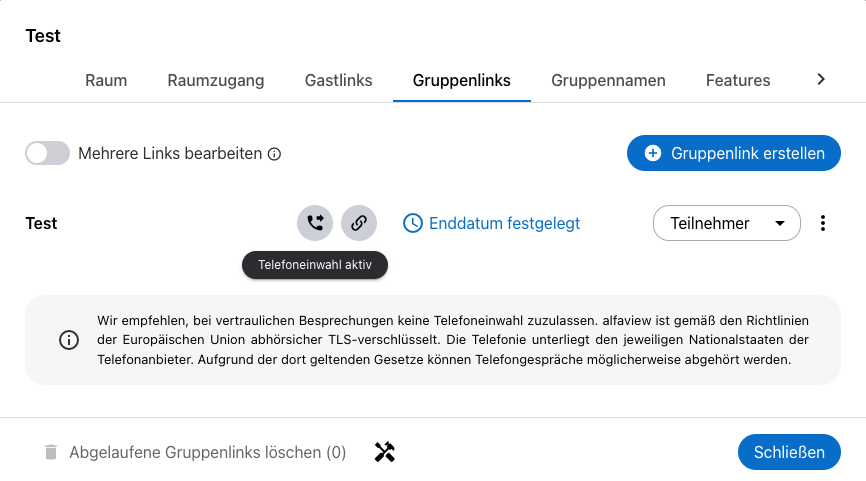866x481 pixels.
Task: Click the Enddatum festgelegt link
Action: tap(504, 223)
